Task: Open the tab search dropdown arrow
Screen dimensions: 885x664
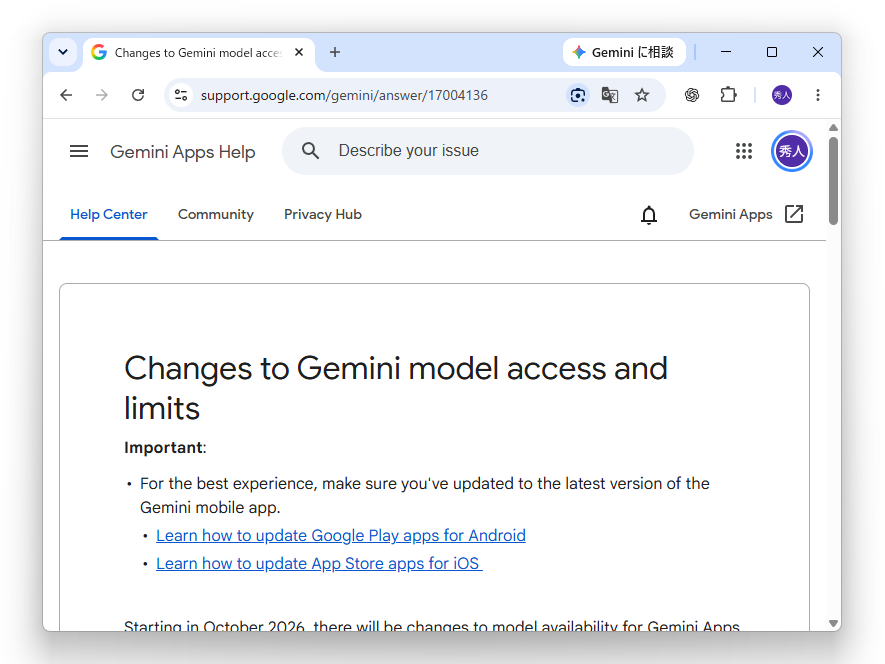Action: pyautogui.click(x=63, y=53)
